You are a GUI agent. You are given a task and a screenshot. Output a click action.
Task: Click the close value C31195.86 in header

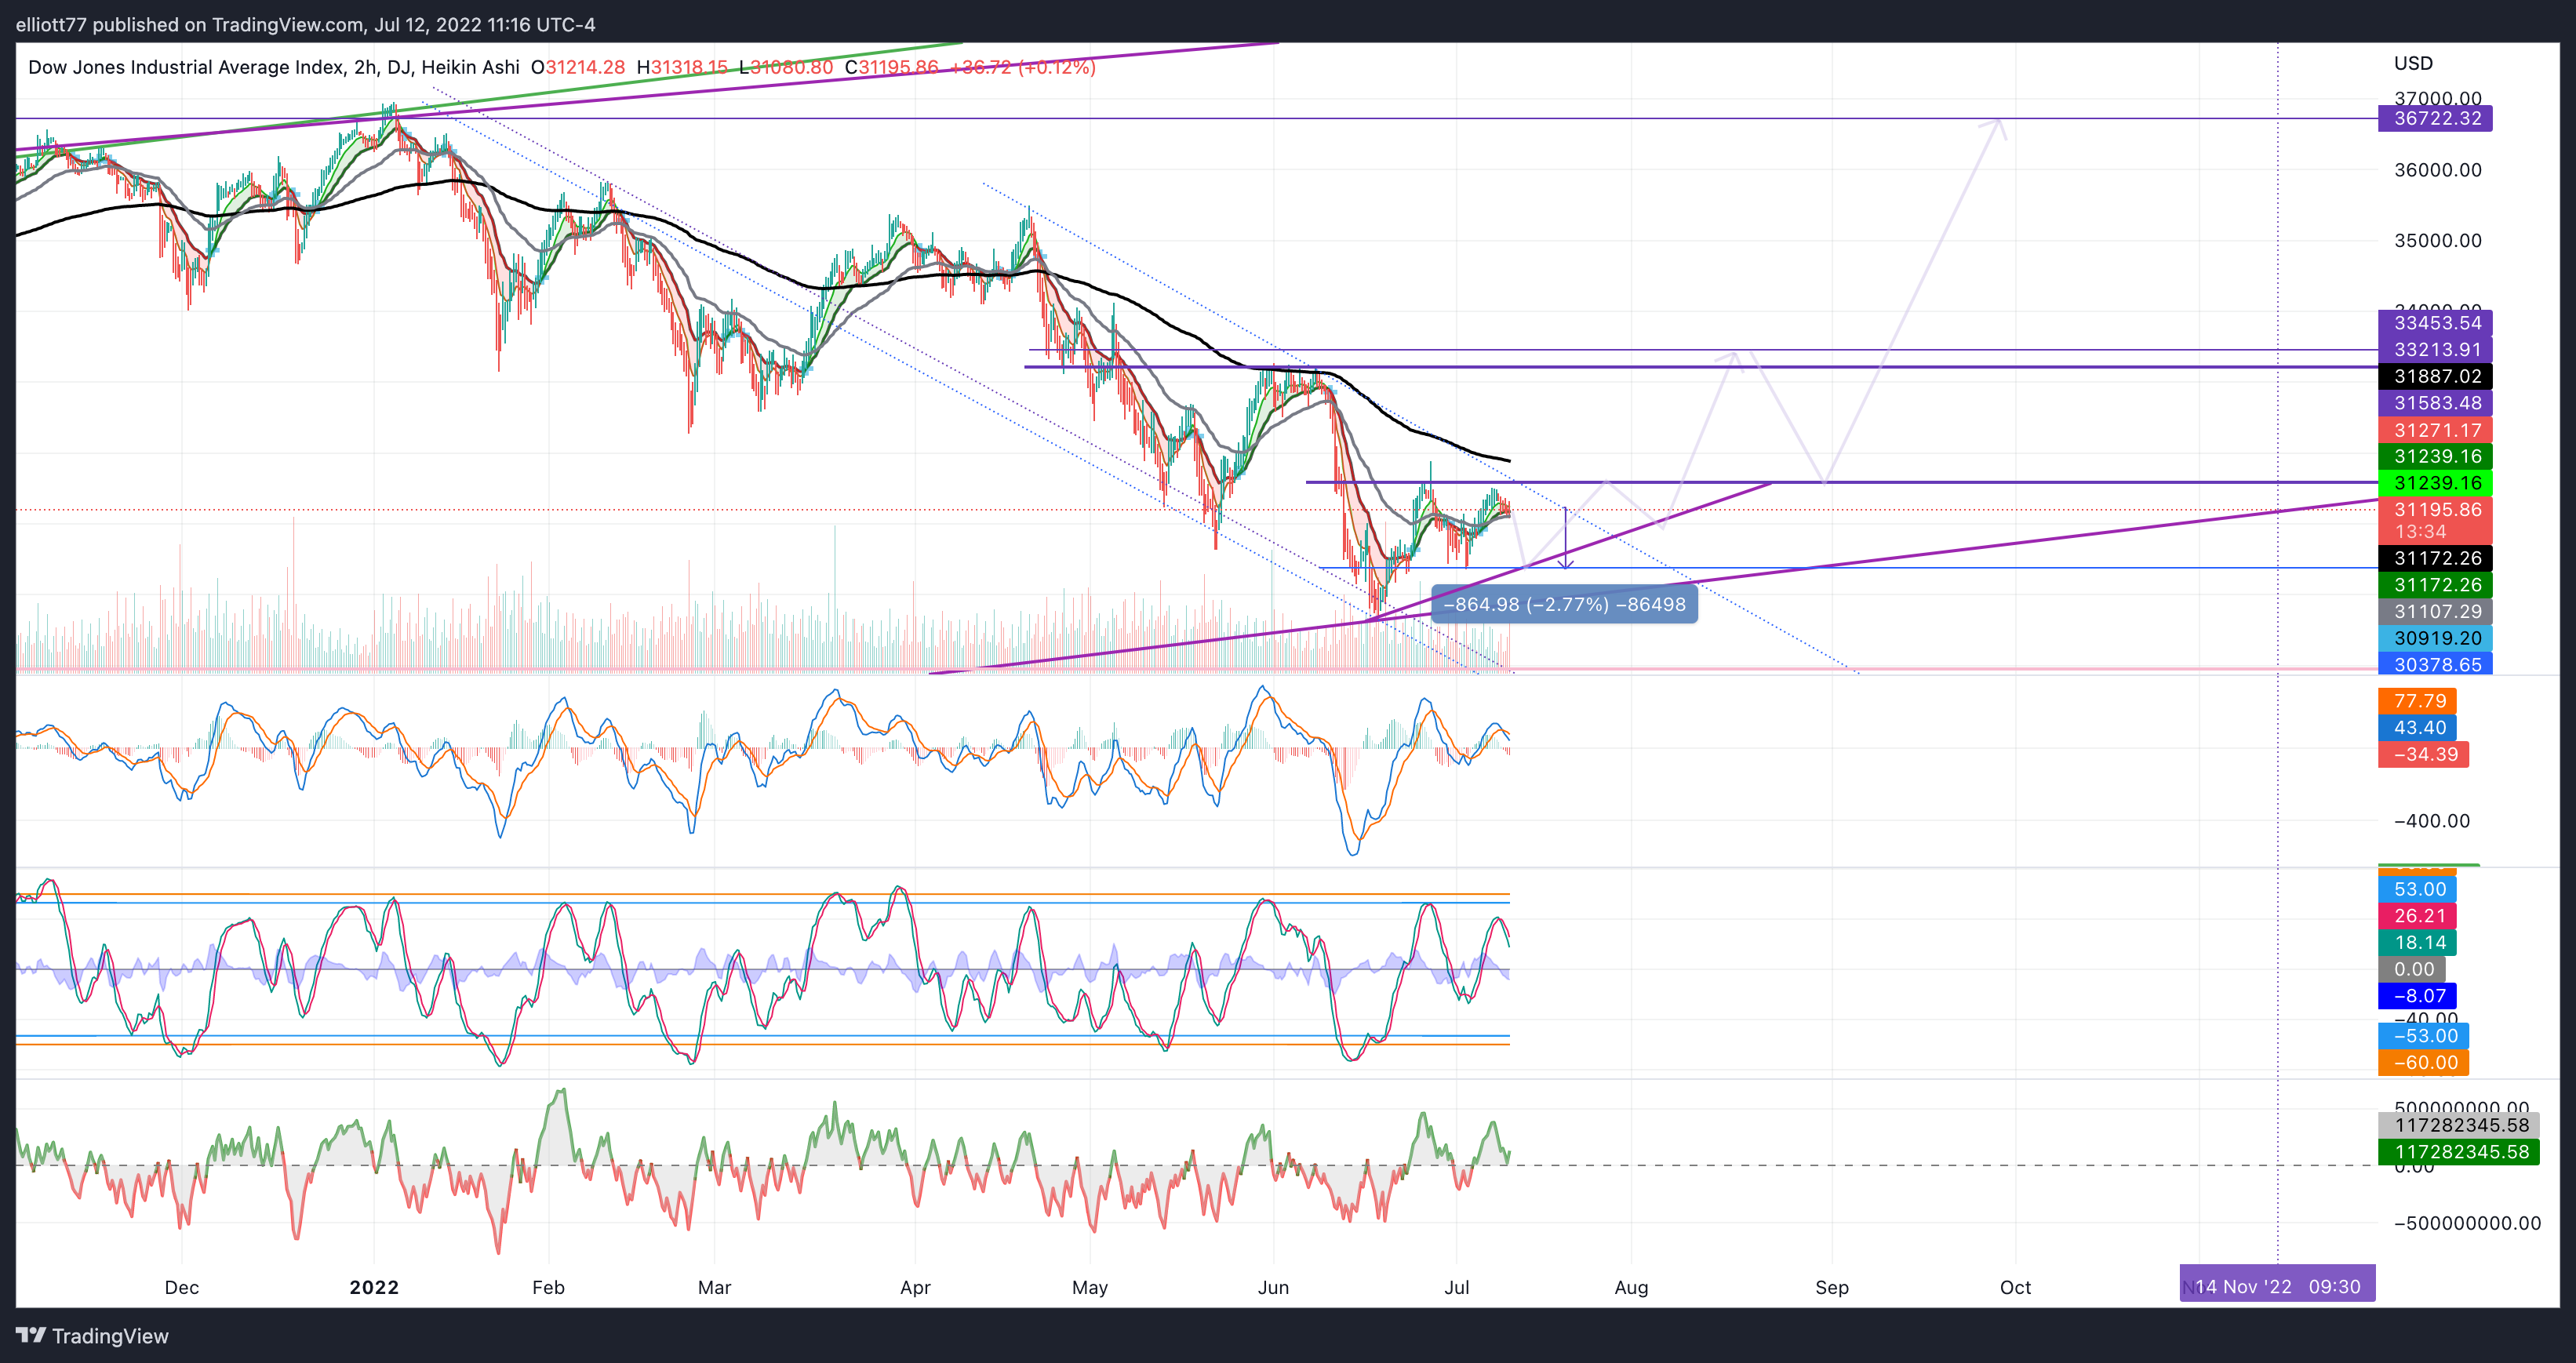coord(891,67)
